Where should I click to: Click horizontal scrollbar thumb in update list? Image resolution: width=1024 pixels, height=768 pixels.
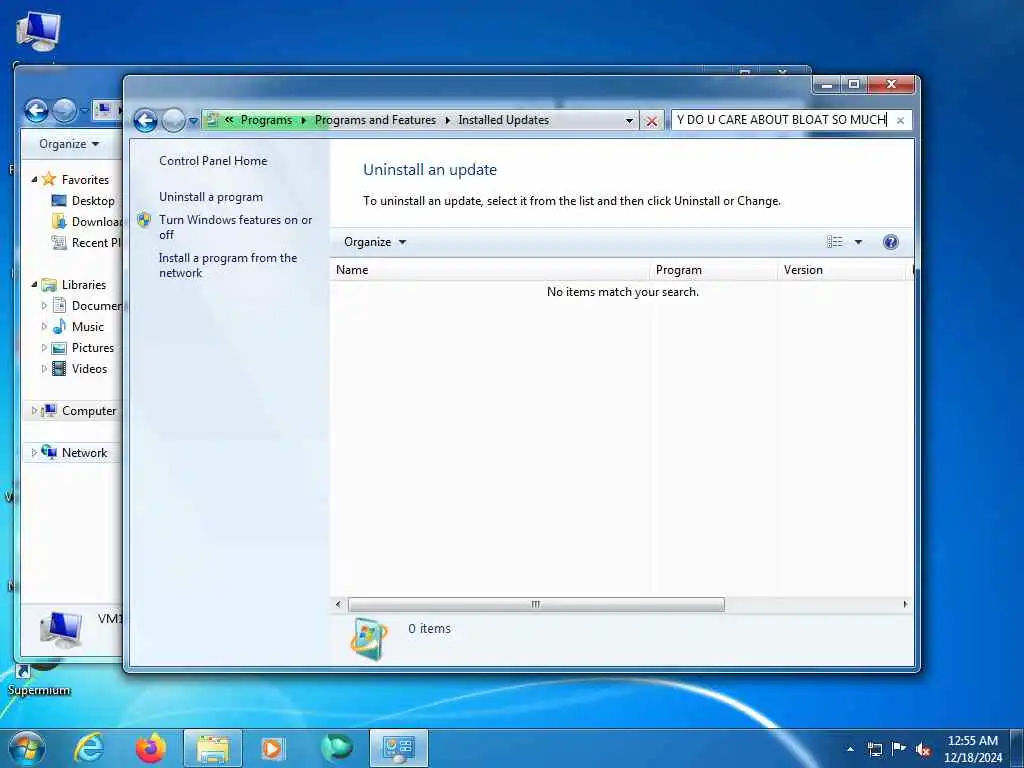[536, 605]
